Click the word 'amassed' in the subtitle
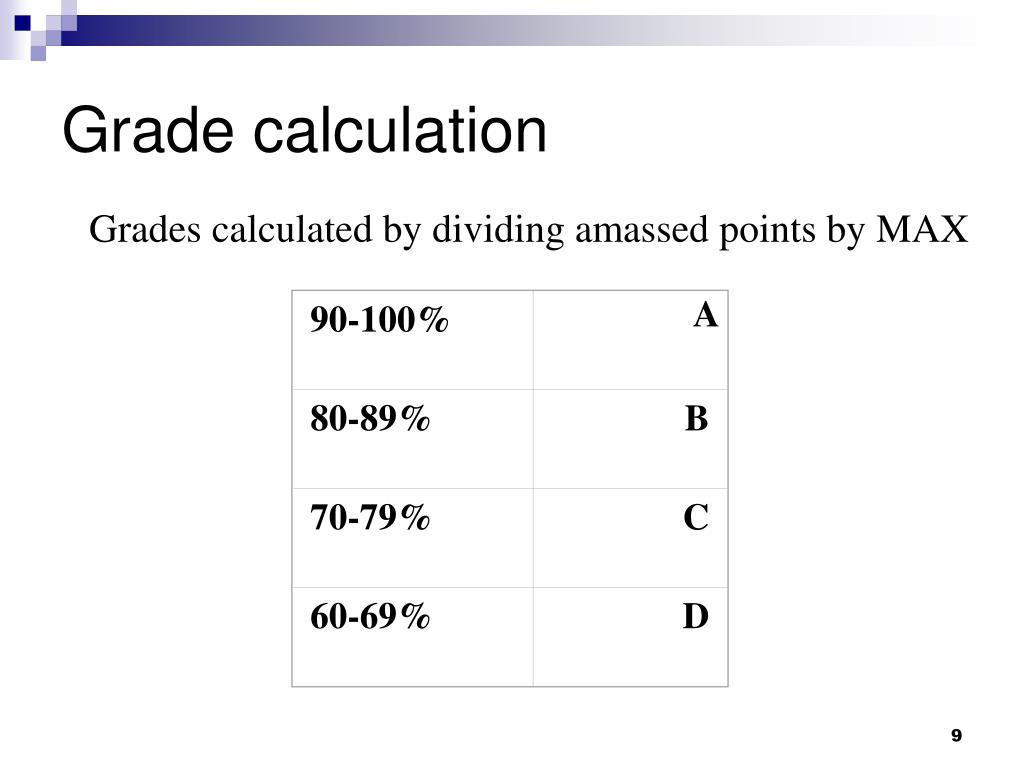Screen dimensions: 1024x768 (x=641, y=230)
